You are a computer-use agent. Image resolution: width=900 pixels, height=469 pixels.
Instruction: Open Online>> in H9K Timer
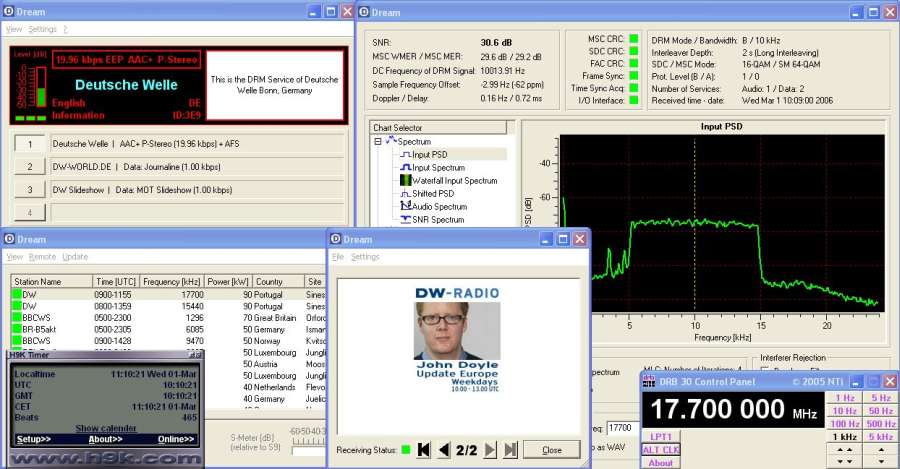[176, 439]
